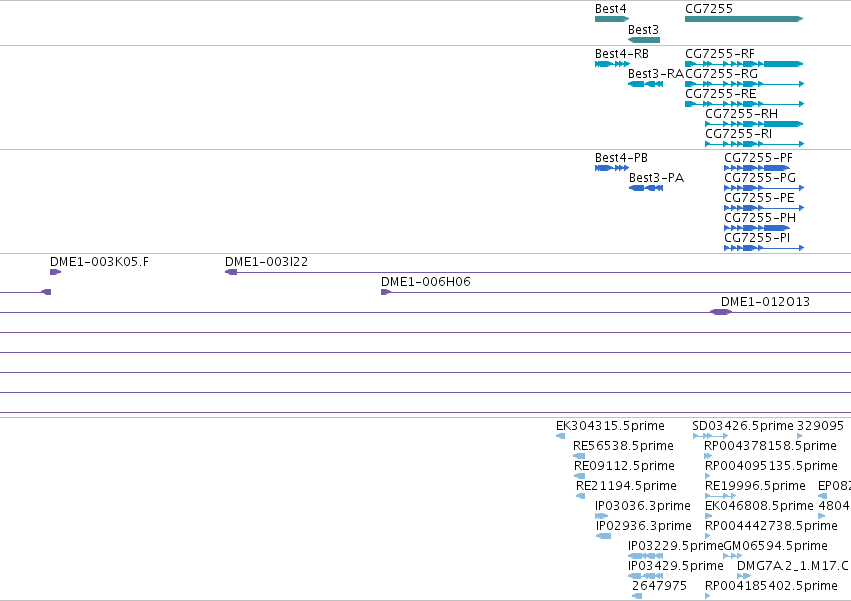Select EST RE21194.5prime label

coord(626,486)
